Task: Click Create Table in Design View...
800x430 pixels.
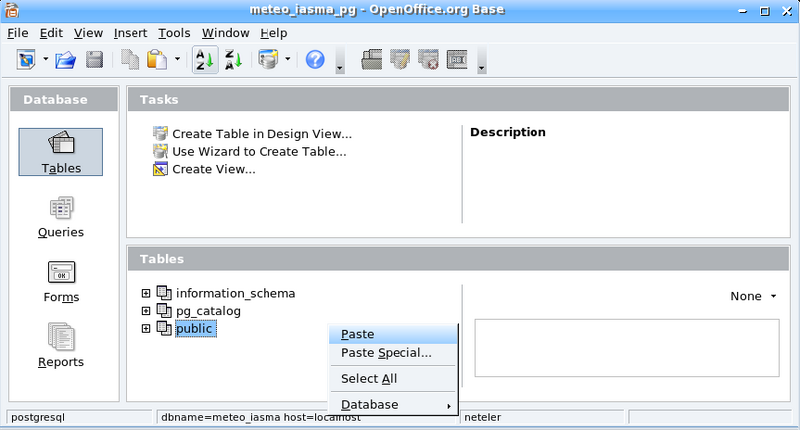Action: 262,133
